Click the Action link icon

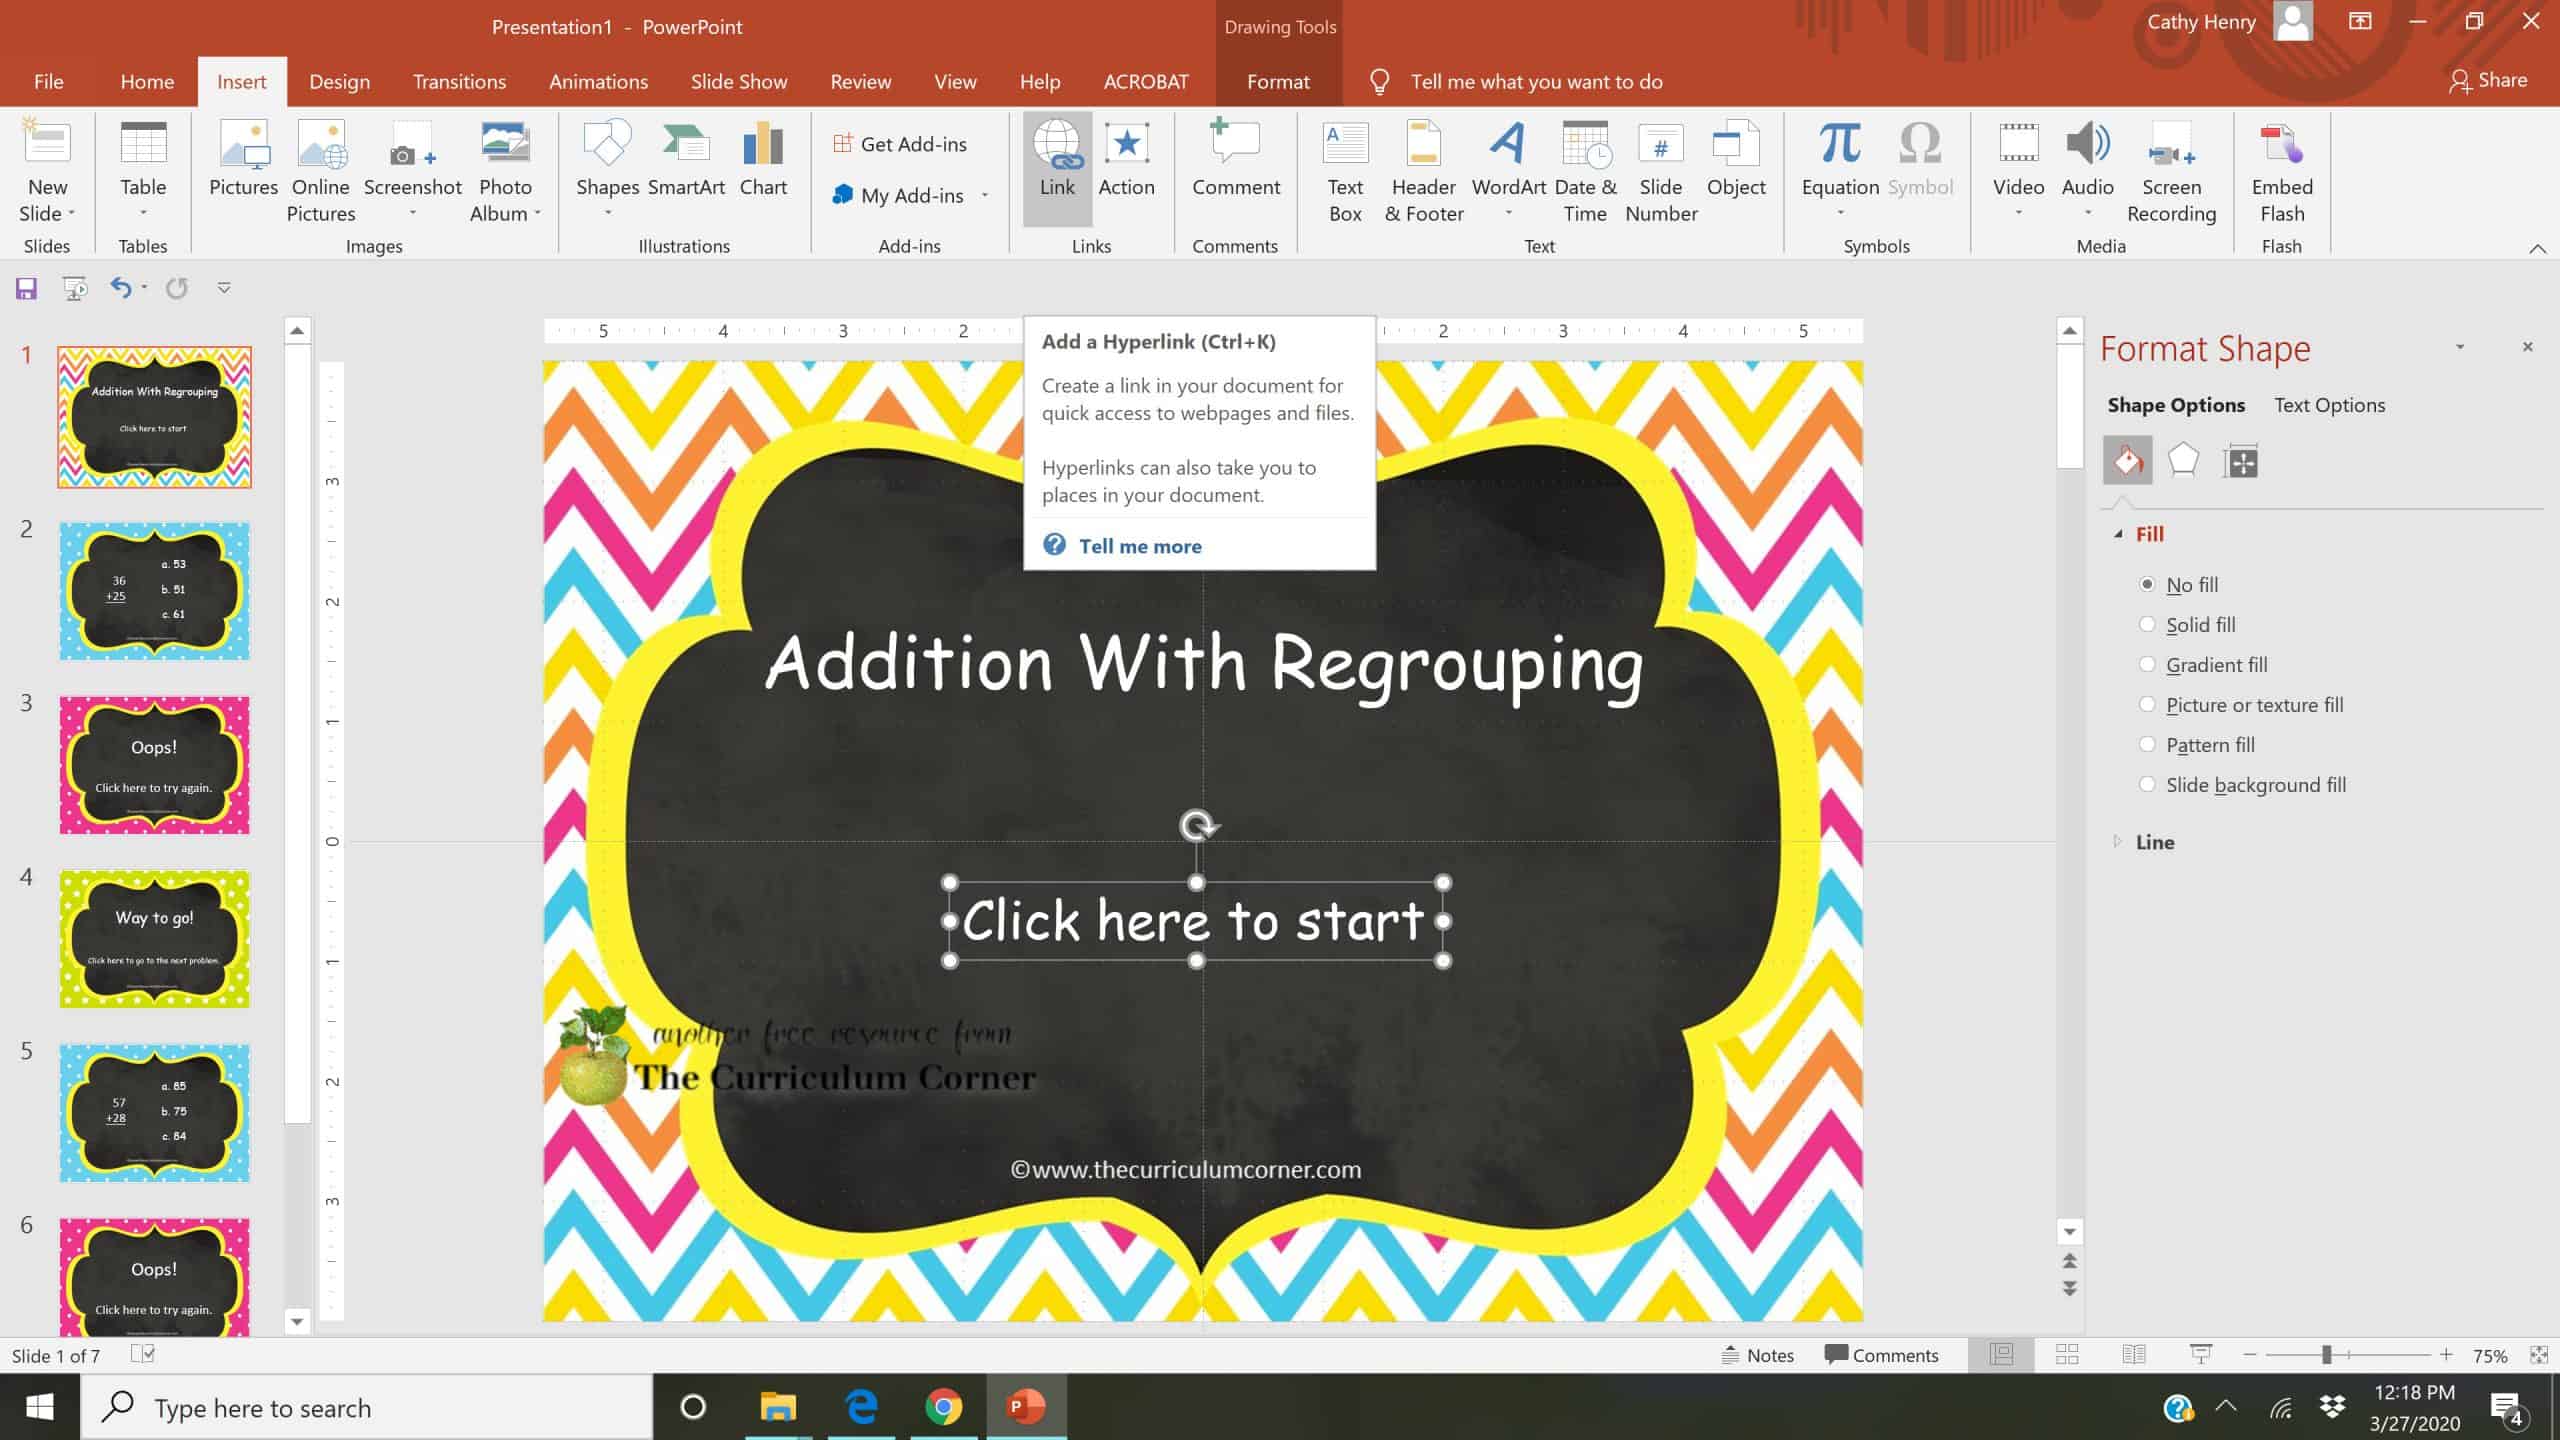click(x=1127, y=165)
